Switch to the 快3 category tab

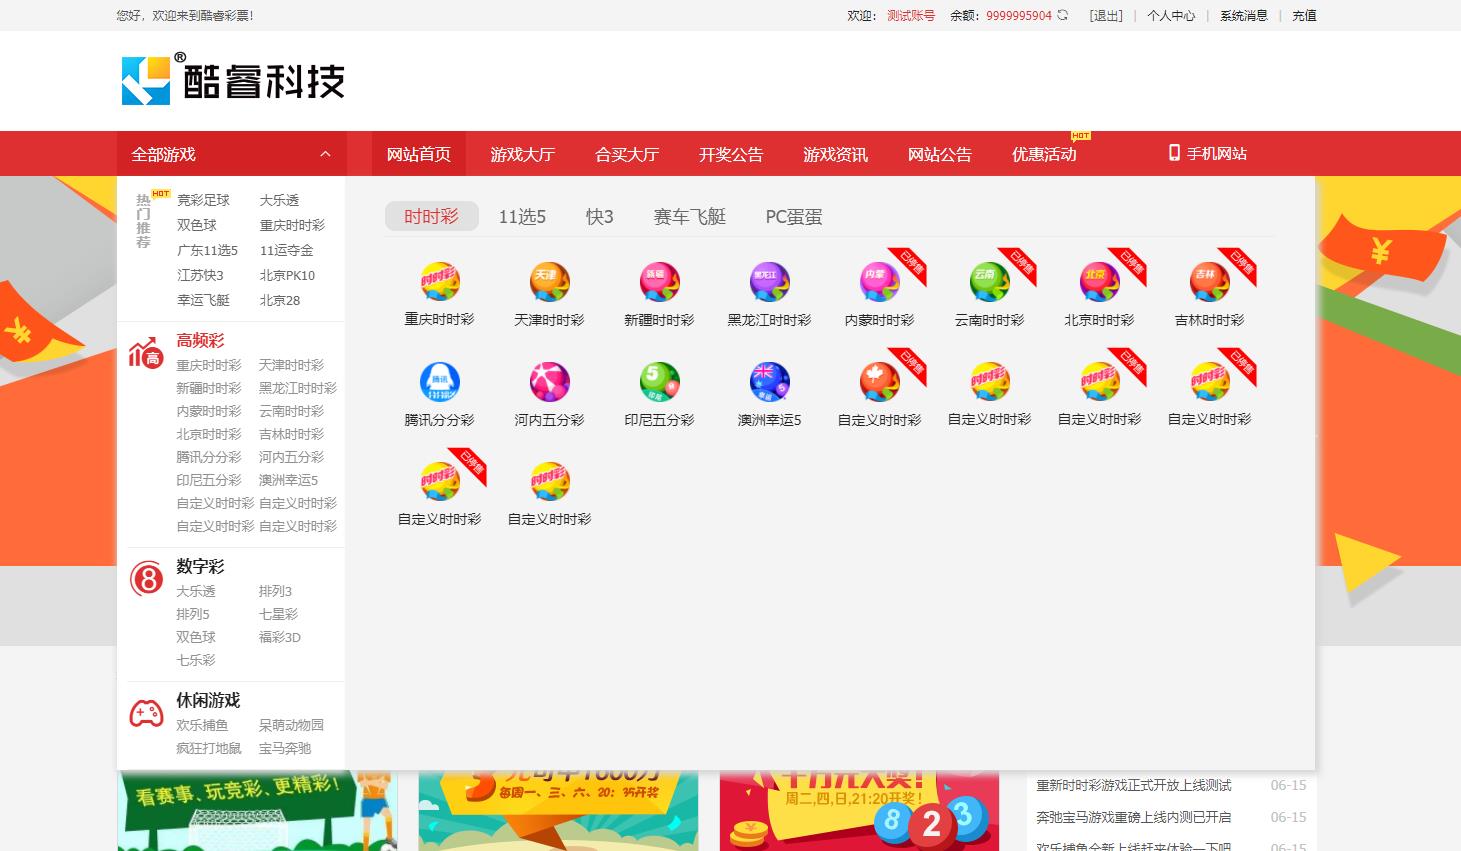click(599, 217)
